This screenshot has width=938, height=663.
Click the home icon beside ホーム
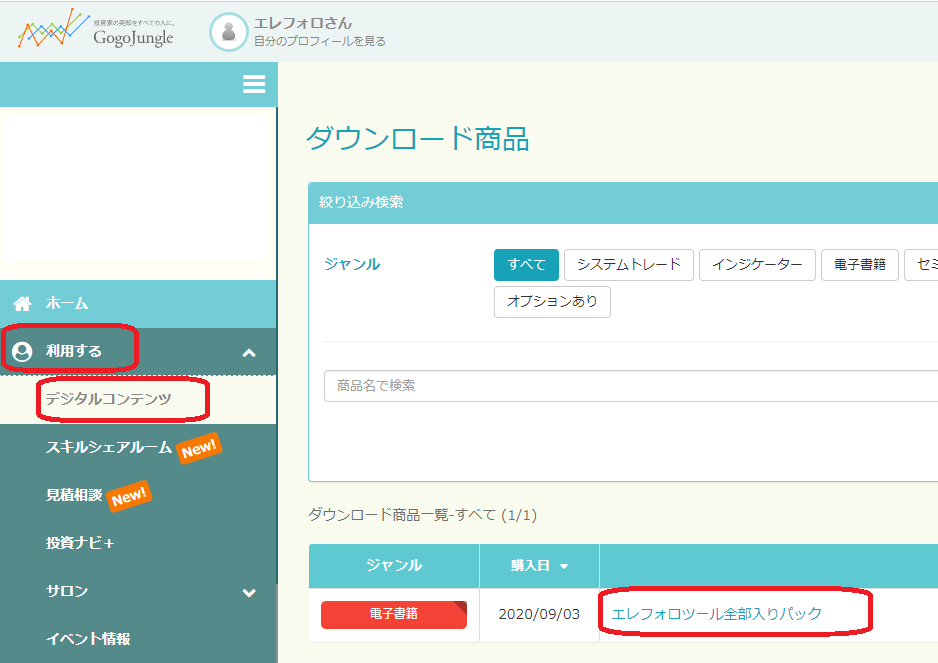pos(22,303)
